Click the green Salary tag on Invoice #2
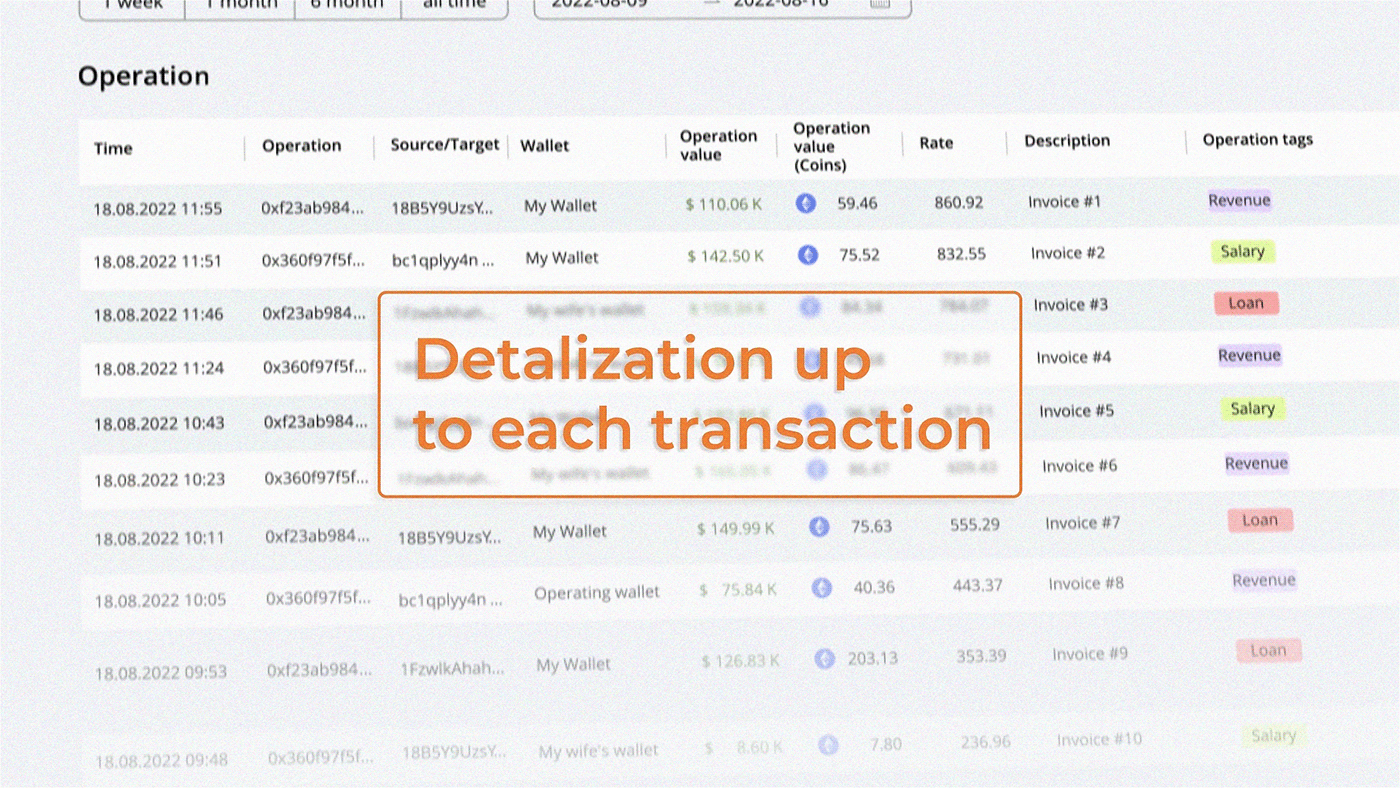Screen dimensions: 1400x788 1242,252
